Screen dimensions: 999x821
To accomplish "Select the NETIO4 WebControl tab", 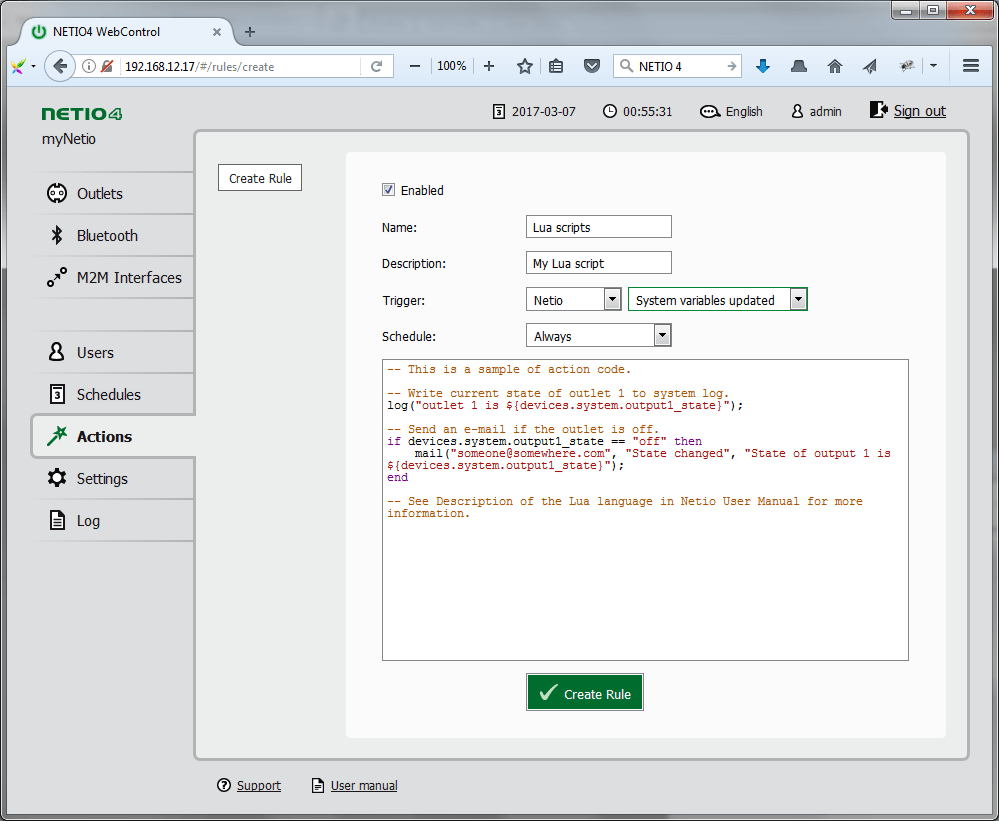I will (x=127, y=32).
